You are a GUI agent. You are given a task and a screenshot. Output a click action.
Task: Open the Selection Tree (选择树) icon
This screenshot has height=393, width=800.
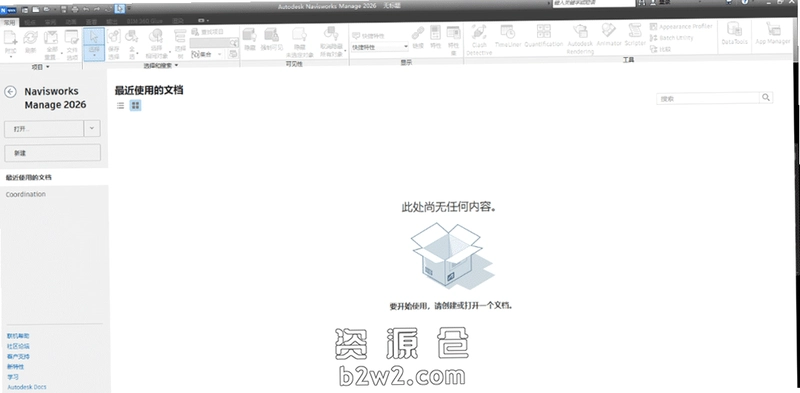(x=180, y=37)
